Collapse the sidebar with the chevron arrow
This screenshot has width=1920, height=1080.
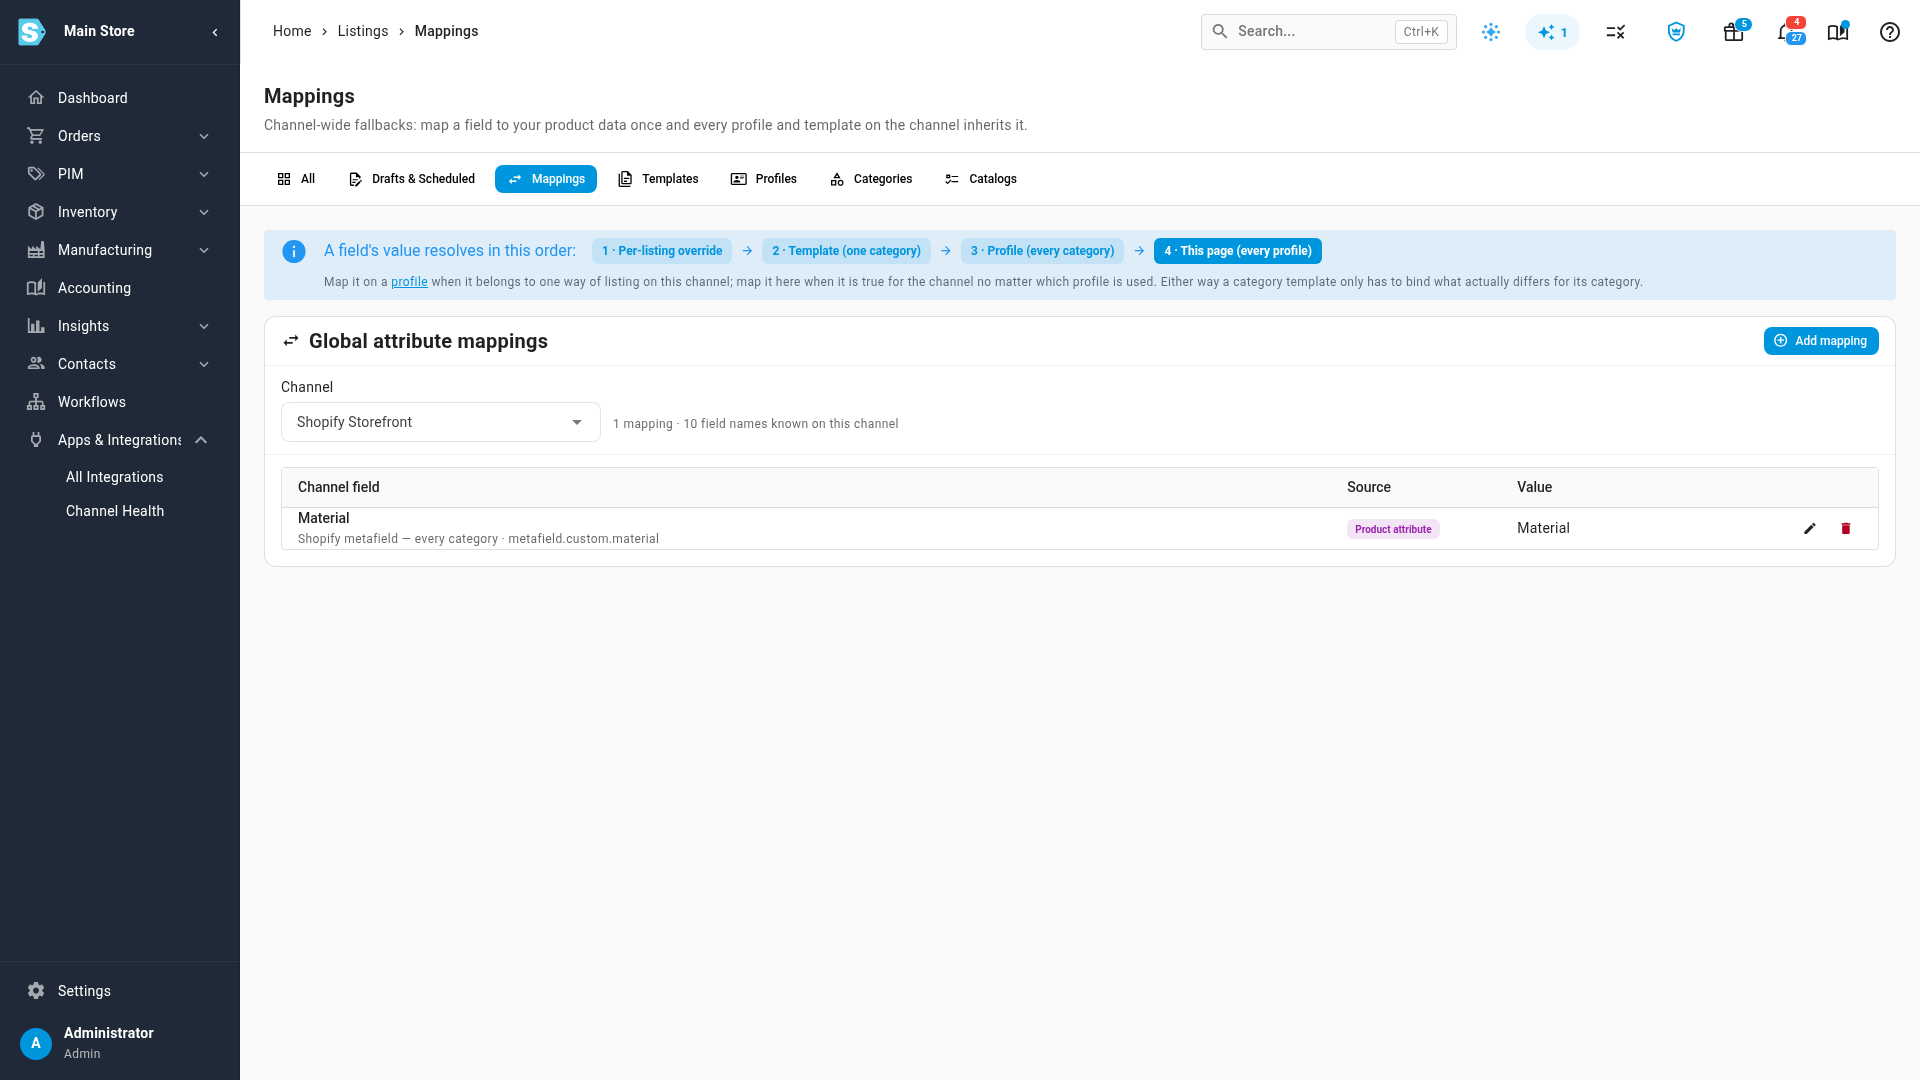(x=215, y=32)
